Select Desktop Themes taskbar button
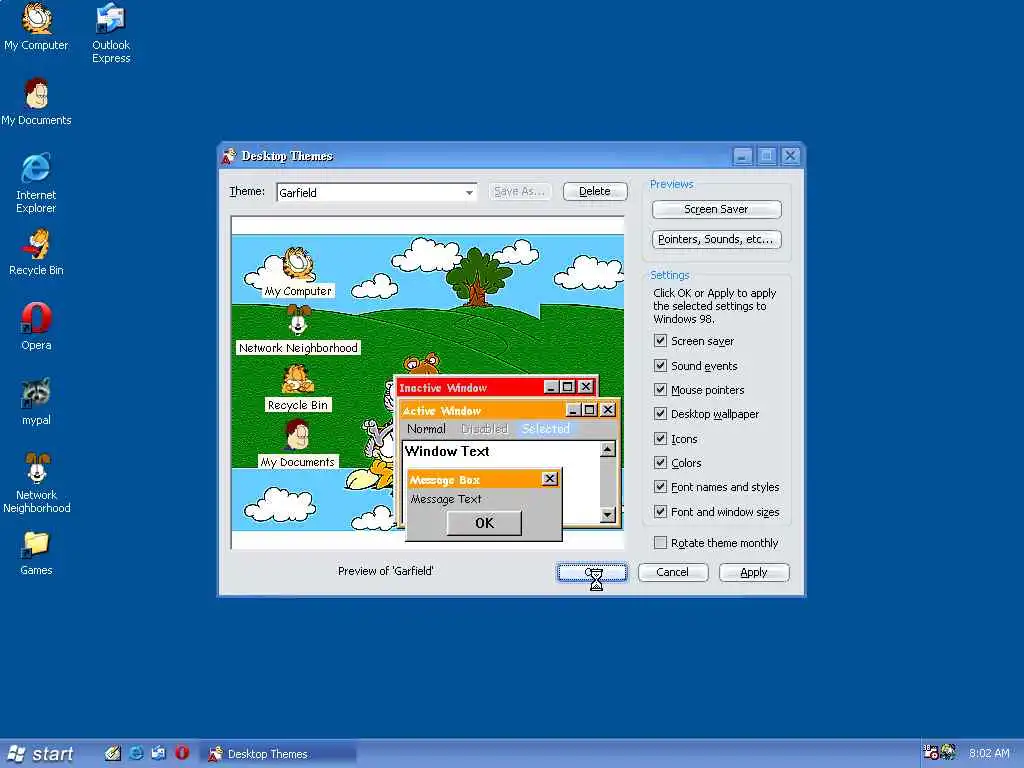The height and width of the screenshot is (768, 1024). (x=278, y=754)
